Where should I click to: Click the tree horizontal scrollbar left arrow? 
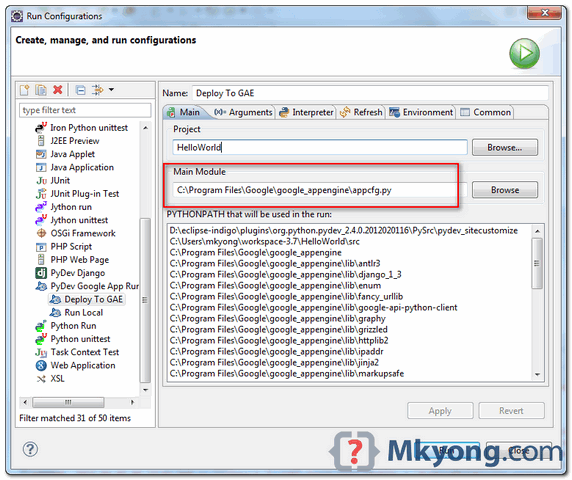tap(24, 402)
